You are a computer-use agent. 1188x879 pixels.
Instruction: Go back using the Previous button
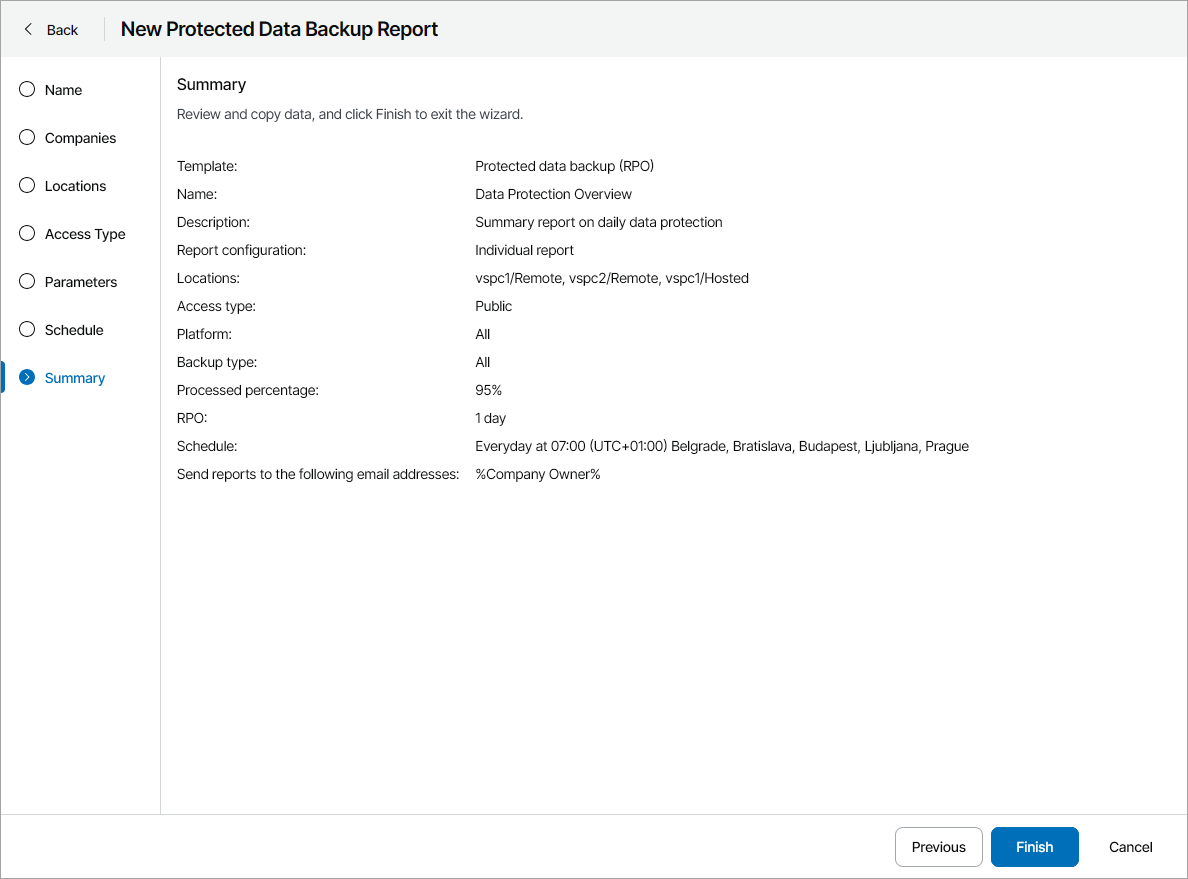click(x=938, y=847)
